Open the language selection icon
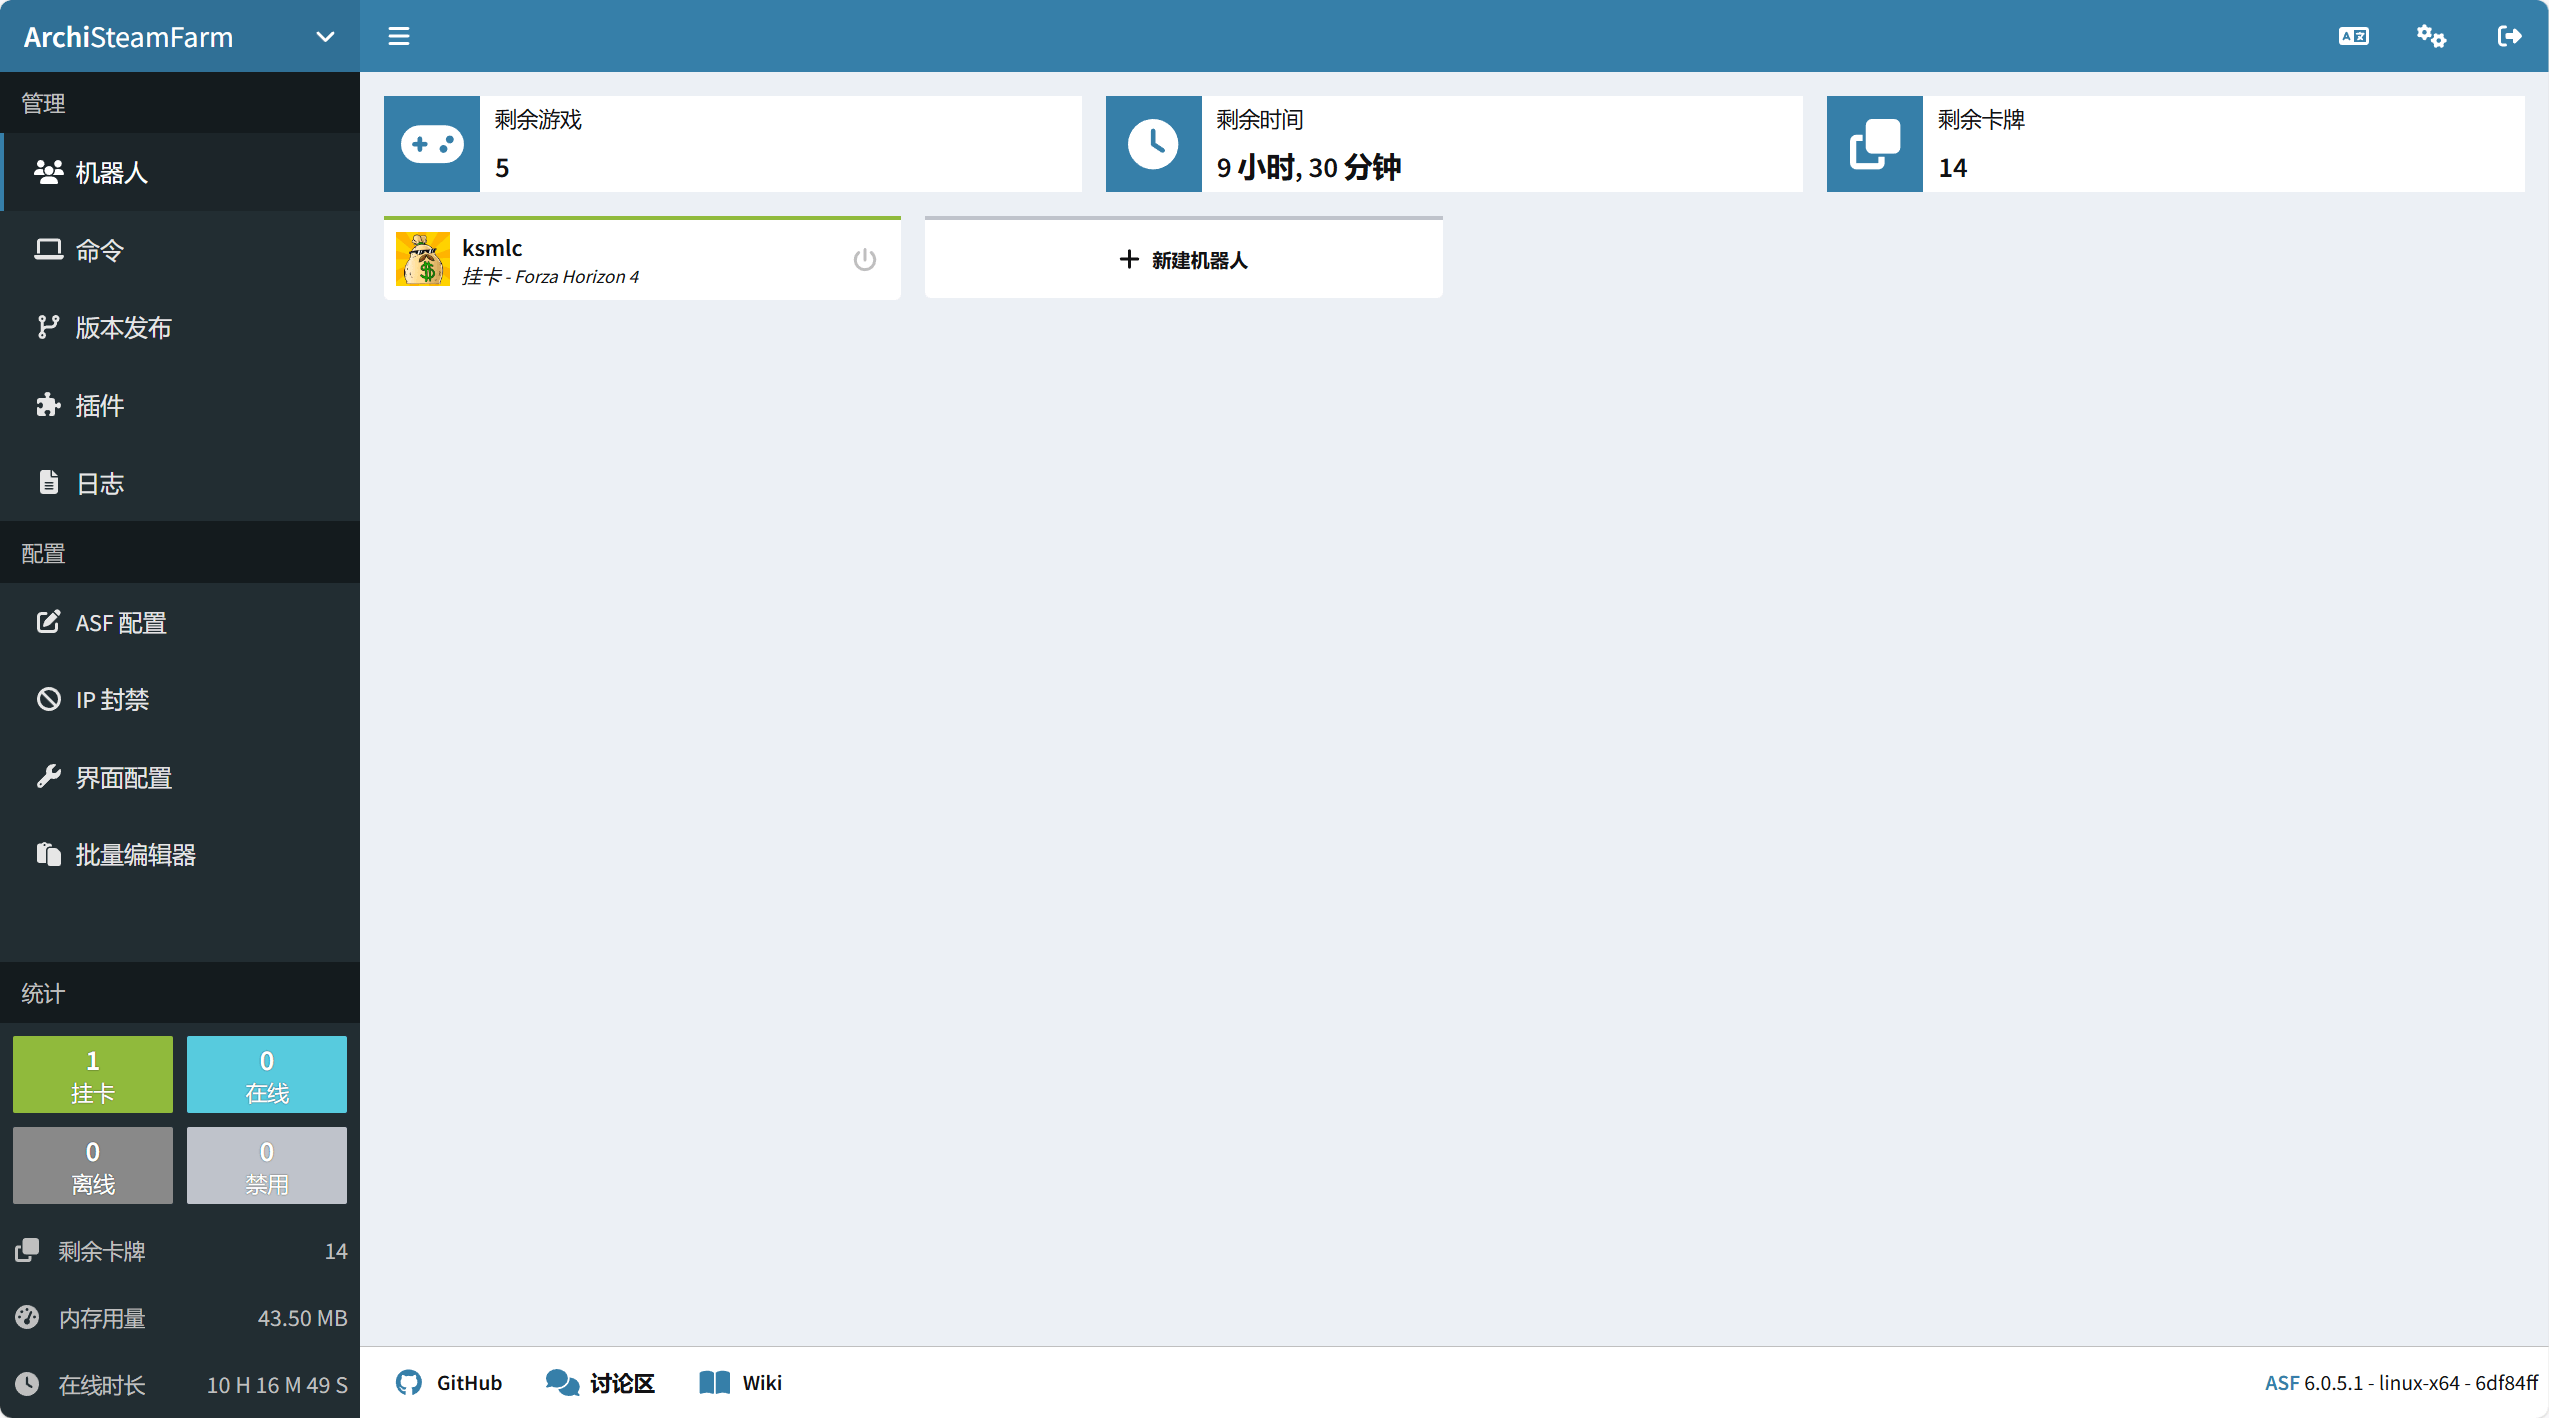 click(x=2354, y=36)
